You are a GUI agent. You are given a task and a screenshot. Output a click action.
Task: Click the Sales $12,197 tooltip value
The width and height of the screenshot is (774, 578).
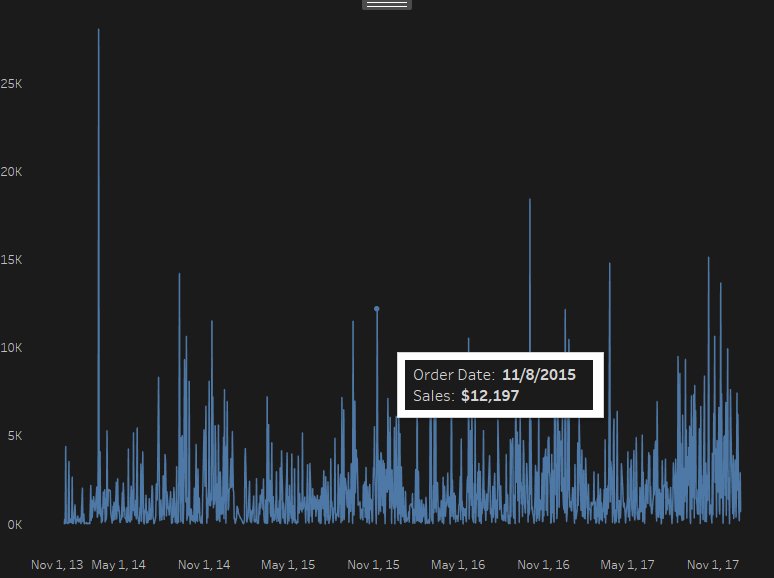click(490, 396)
